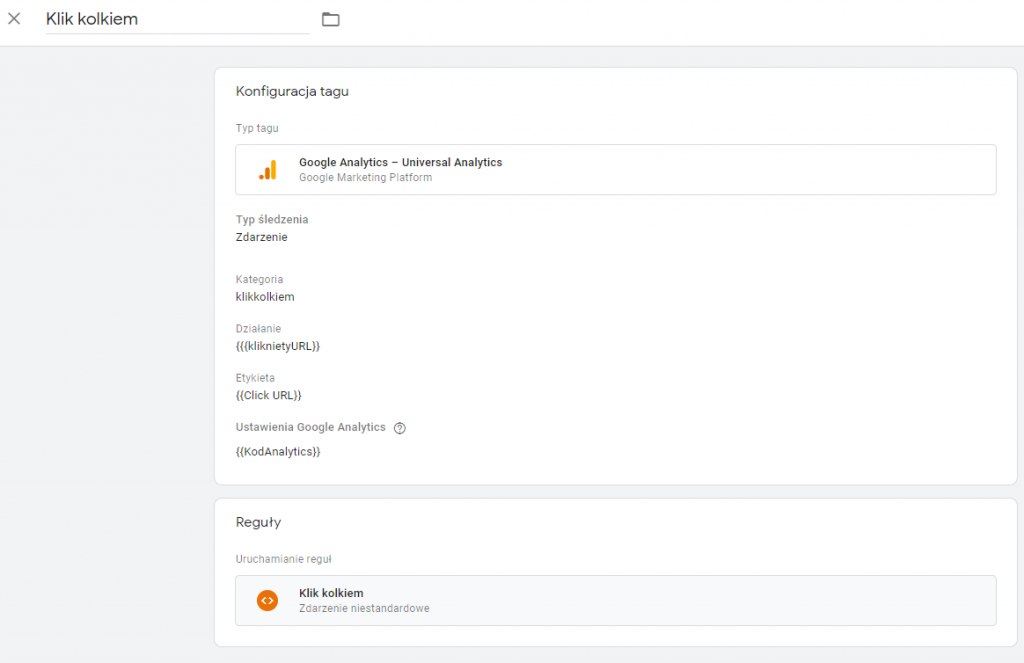1024x663 pixels.
Task: Click the Reguły section header
Action: tap(258, 521)
